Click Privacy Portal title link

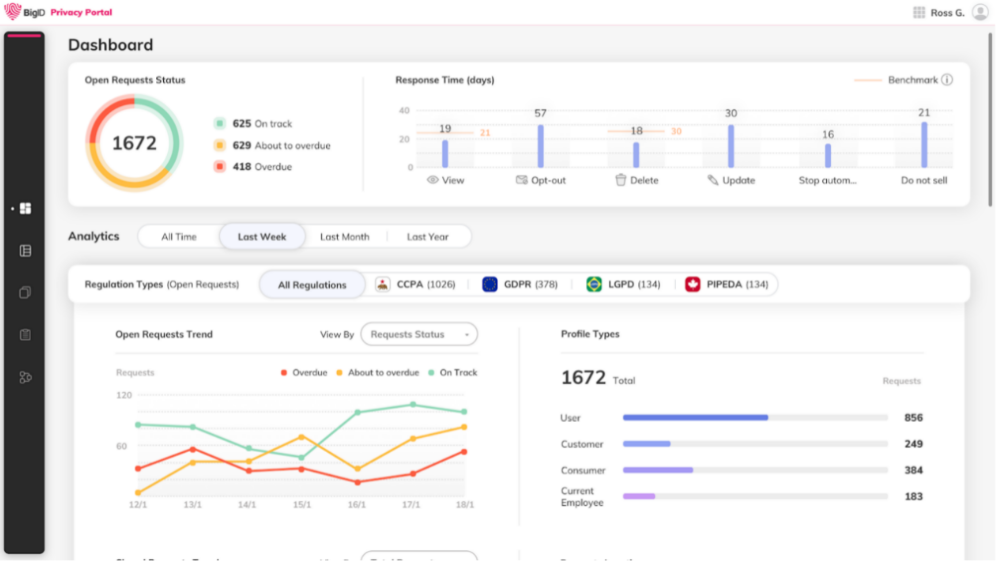coord(81,12)
